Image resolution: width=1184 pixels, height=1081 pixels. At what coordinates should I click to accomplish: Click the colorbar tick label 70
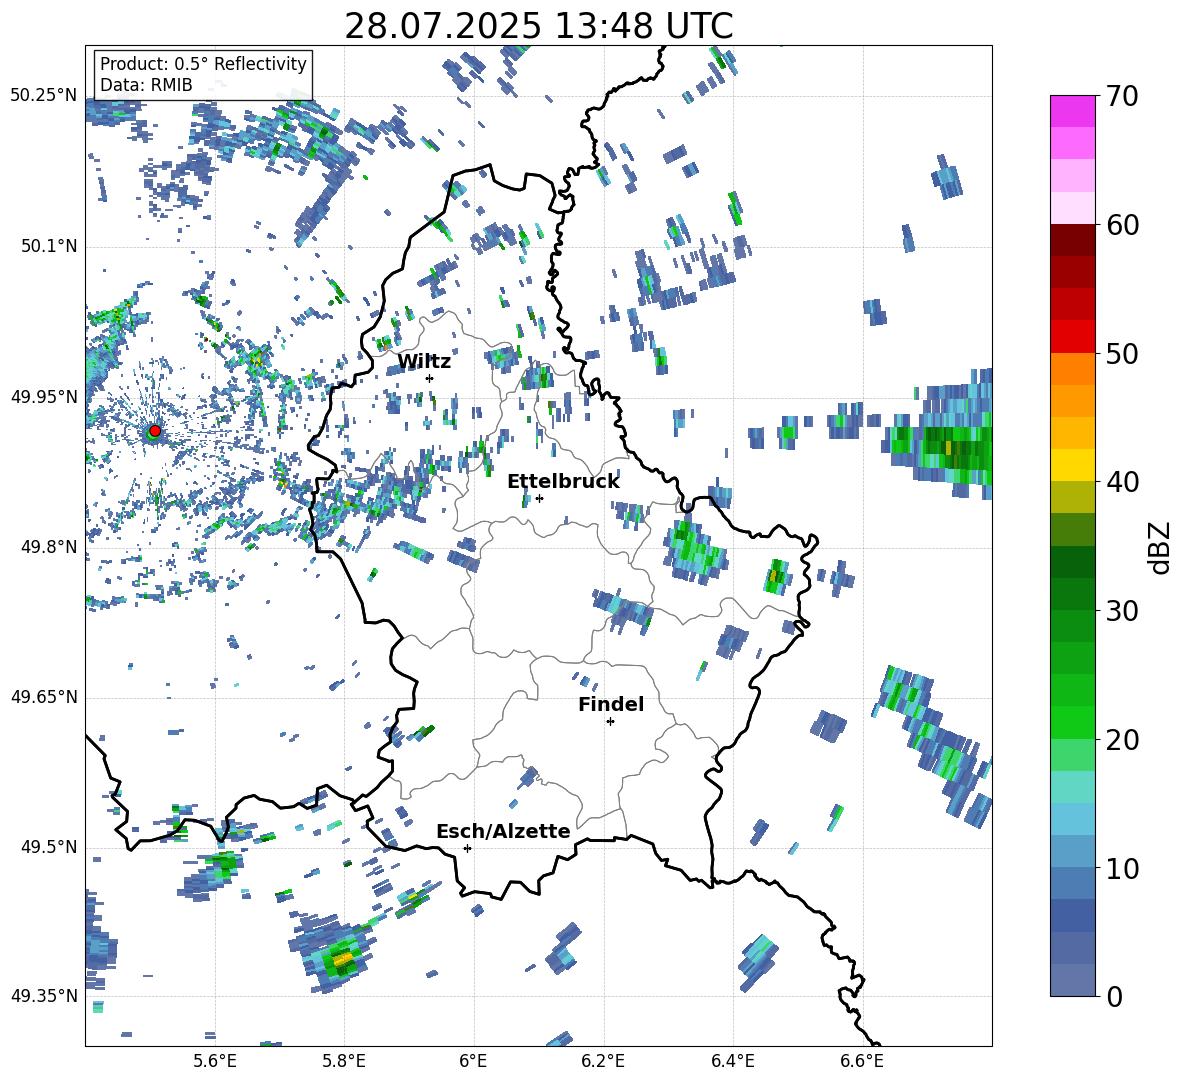(1122, 97)
